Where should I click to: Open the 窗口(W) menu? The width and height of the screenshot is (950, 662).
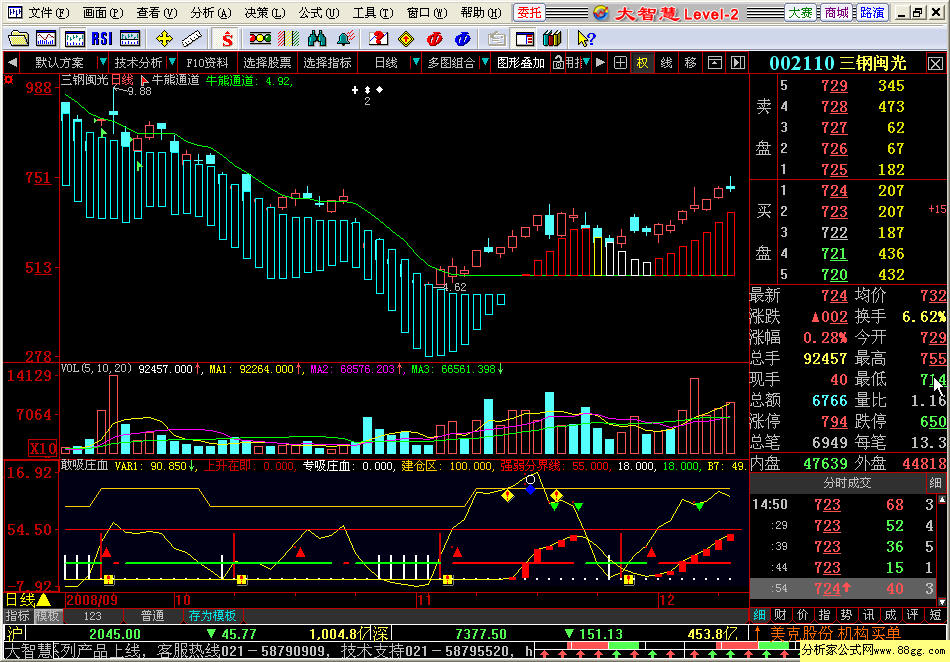tap(427, 13)
